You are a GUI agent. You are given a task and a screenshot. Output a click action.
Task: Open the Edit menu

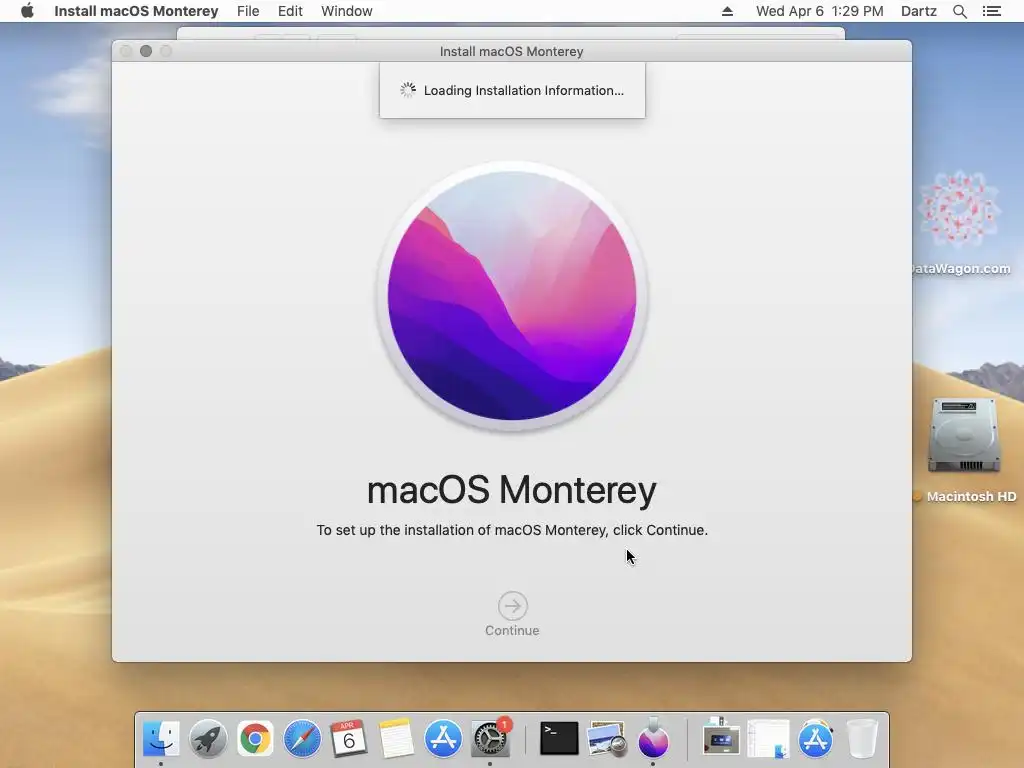click(x=290, y=11)
